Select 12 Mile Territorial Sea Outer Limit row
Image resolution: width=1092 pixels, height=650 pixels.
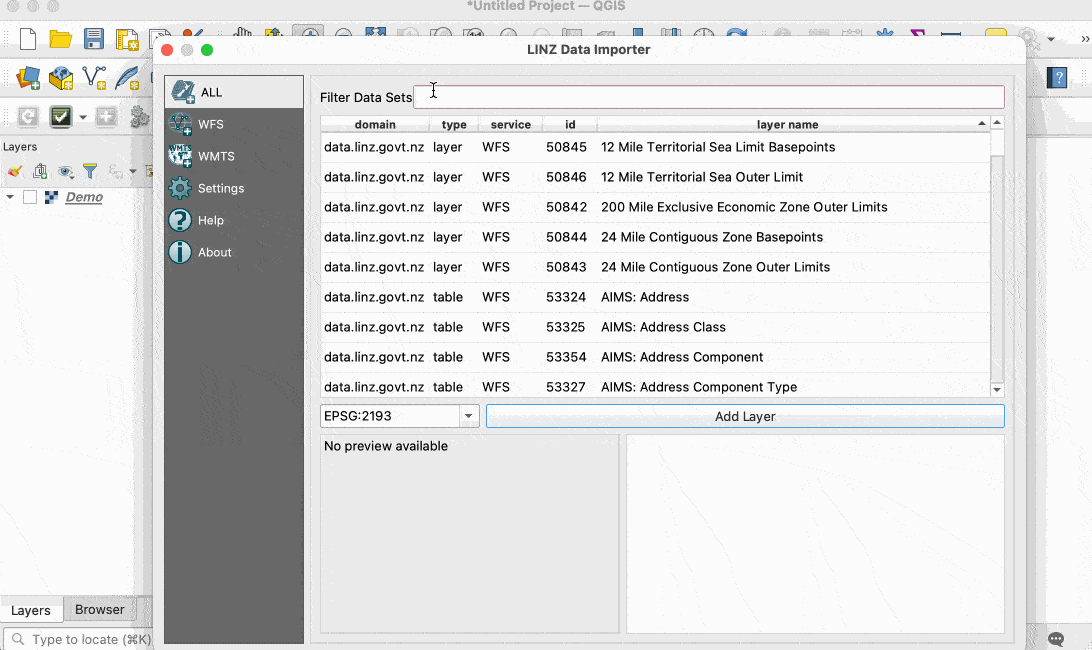click(655, 177)
